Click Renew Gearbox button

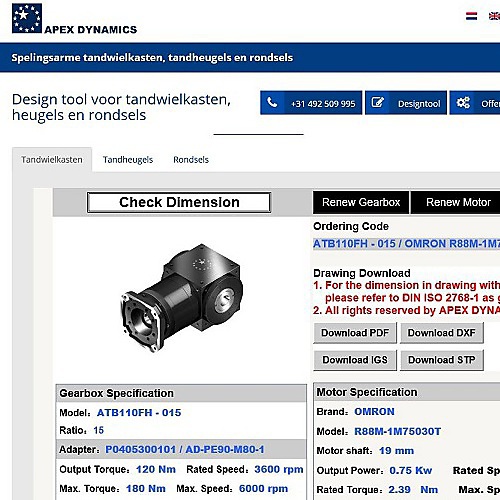361,202
